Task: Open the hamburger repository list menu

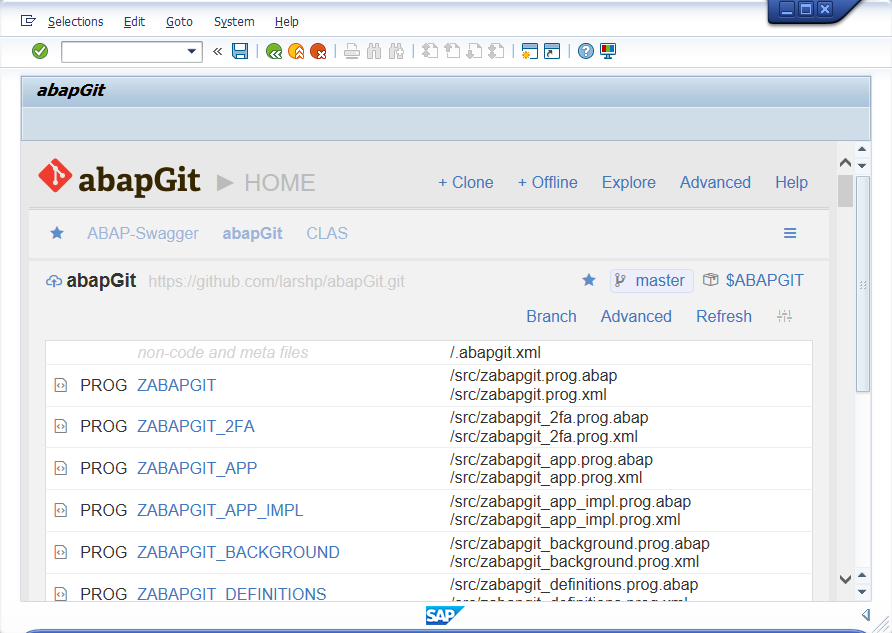Action: click(790, 233)
